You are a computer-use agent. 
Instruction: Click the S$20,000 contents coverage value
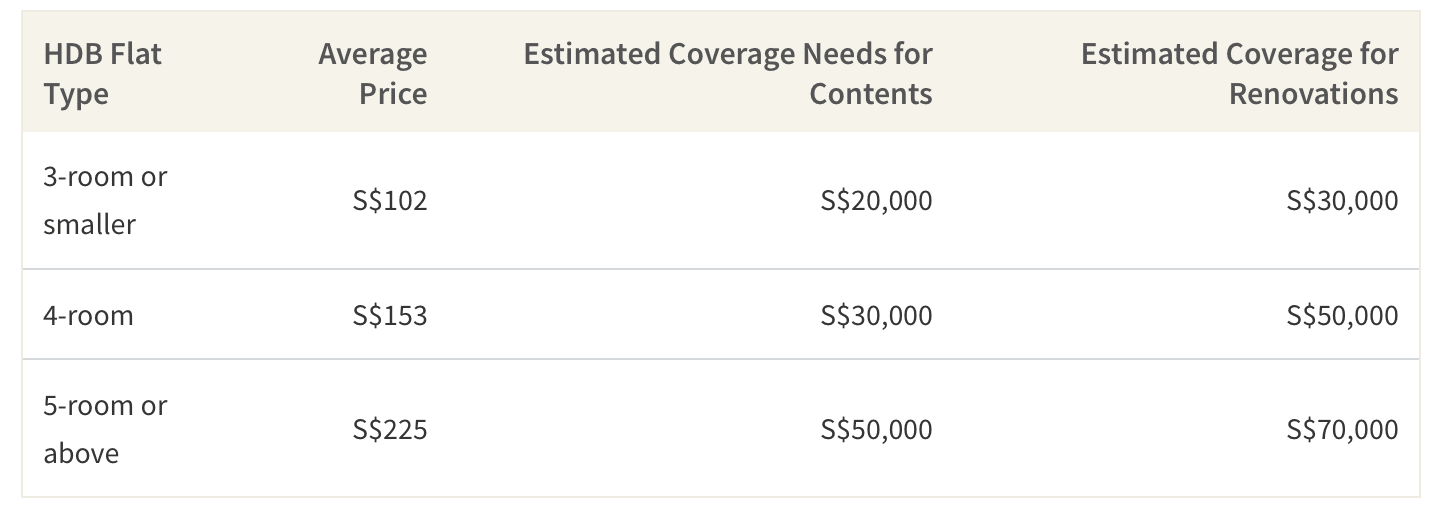[x=876, y=200]
